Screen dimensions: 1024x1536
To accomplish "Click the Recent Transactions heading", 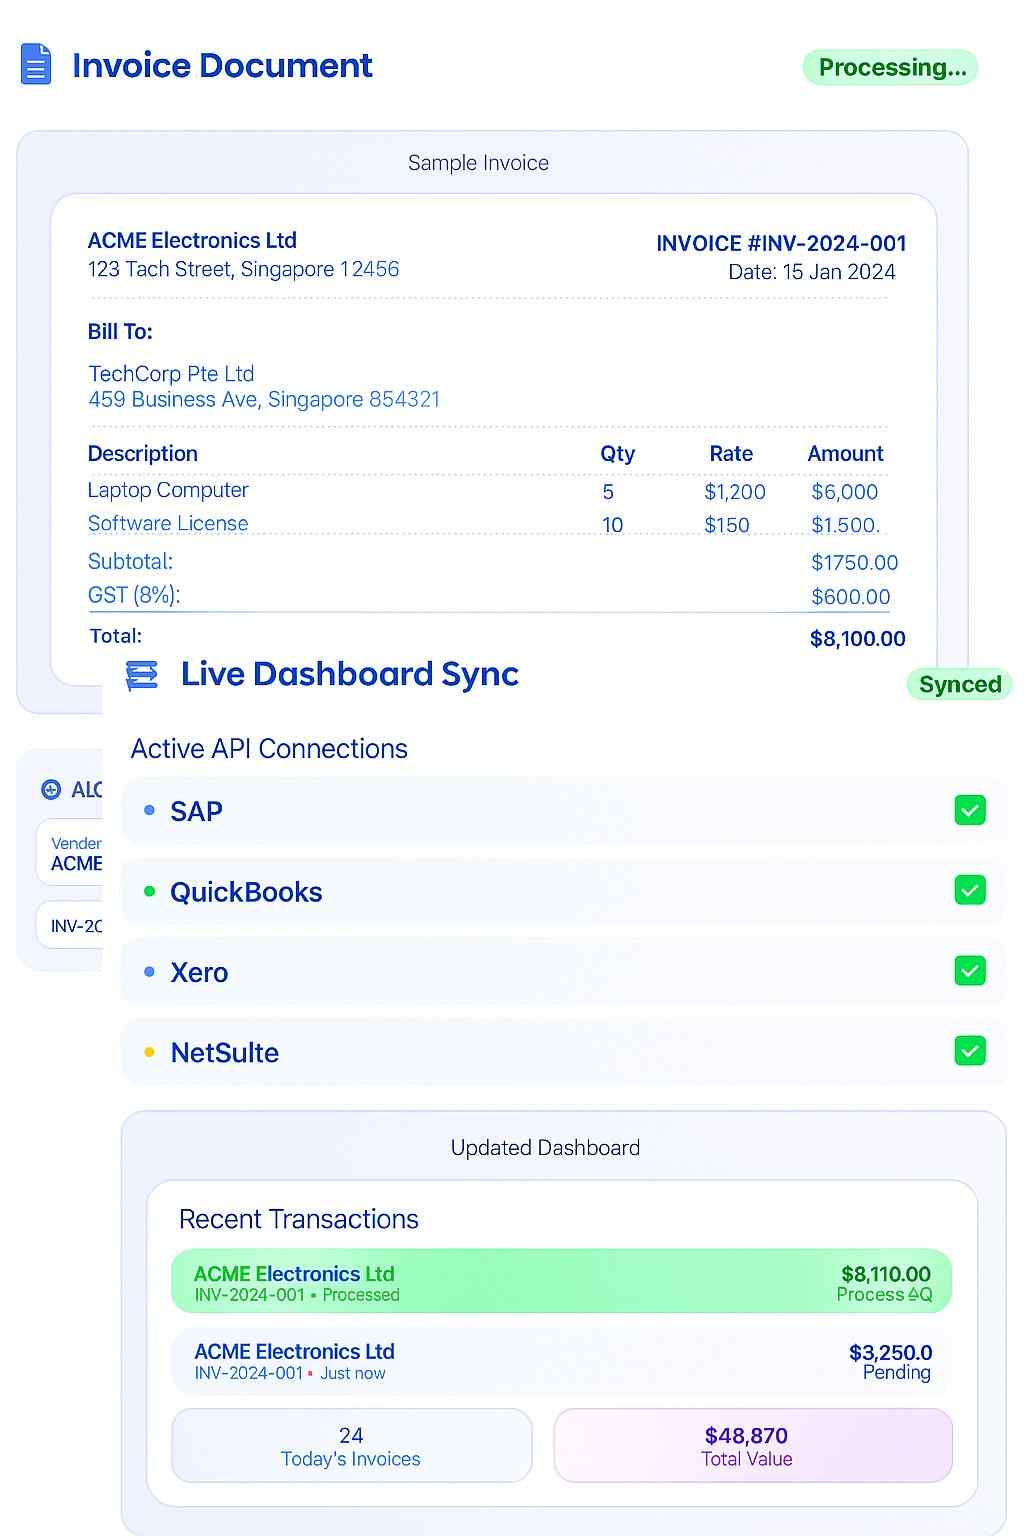I will coord(299,1219).
